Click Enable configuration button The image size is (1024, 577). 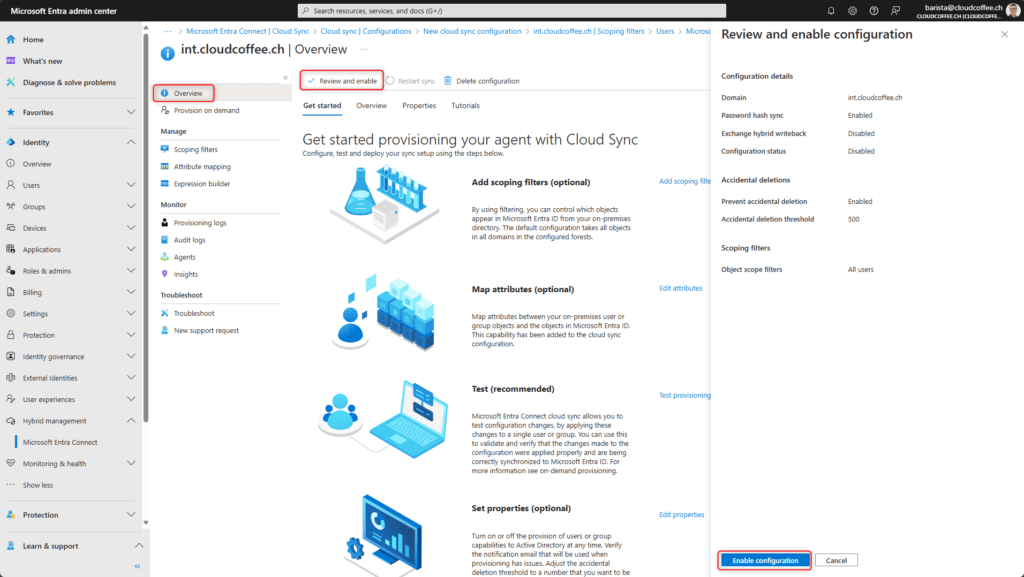tap(765, 560)
